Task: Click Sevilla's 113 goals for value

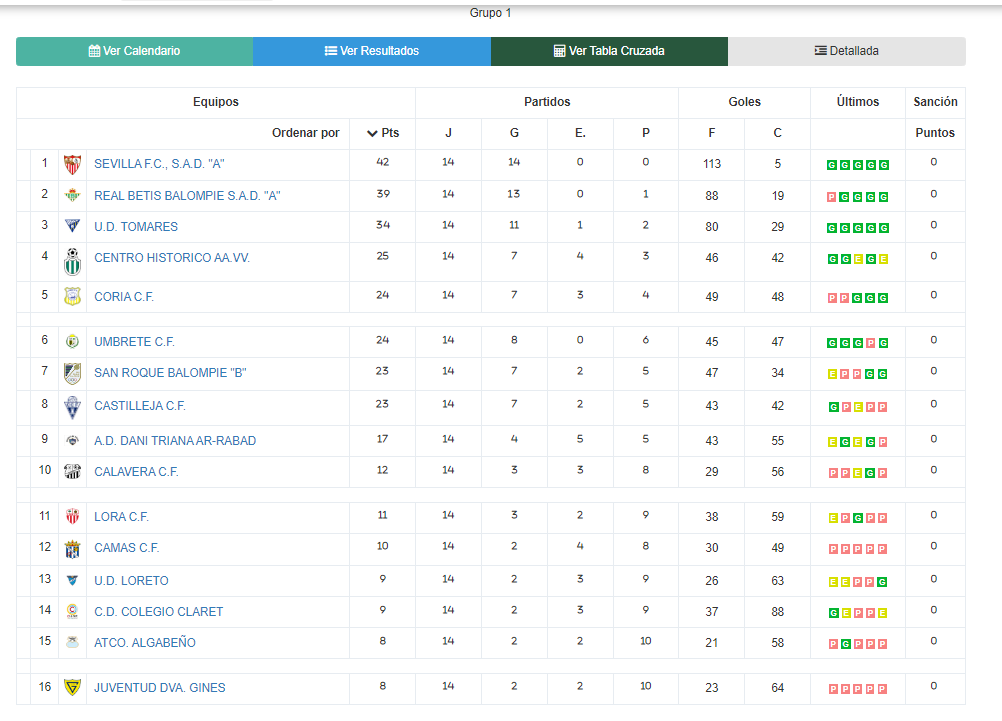Action: pyautogui.click(x=712, y=164)
